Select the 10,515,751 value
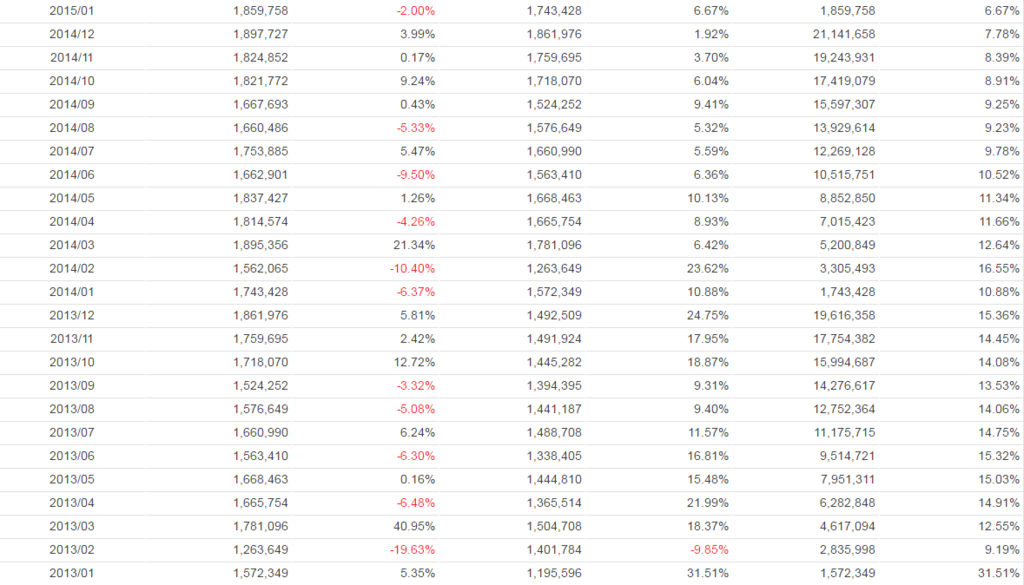 point(838,175)
